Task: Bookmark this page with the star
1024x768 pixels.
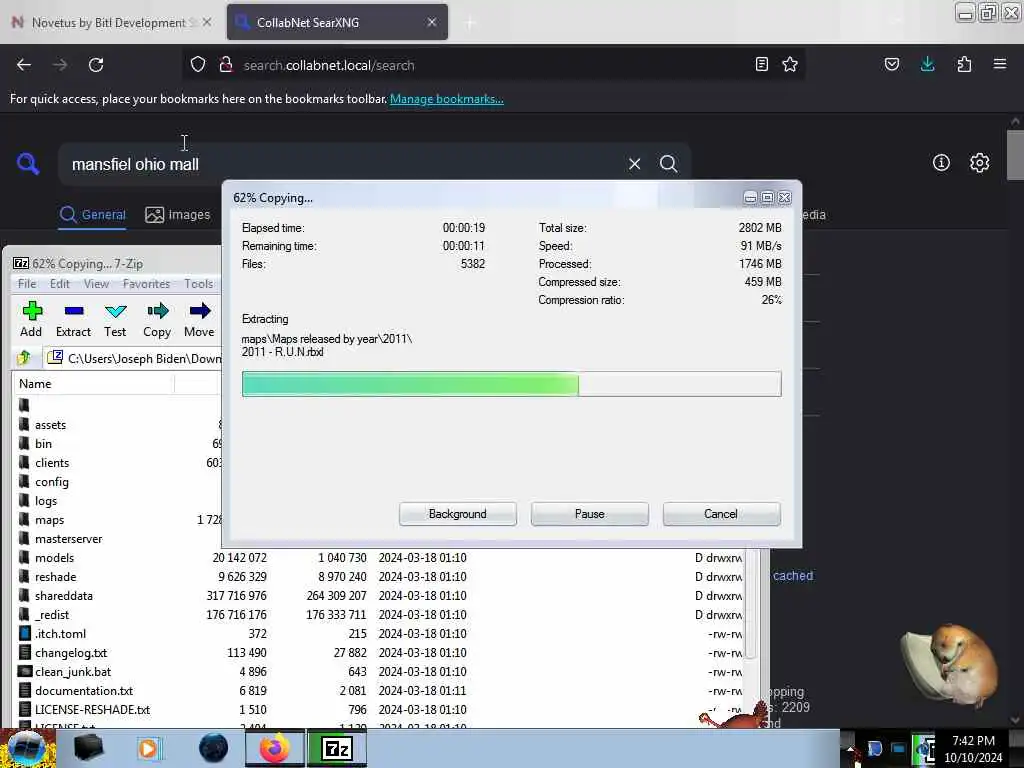Action: (x=790, y=65)
